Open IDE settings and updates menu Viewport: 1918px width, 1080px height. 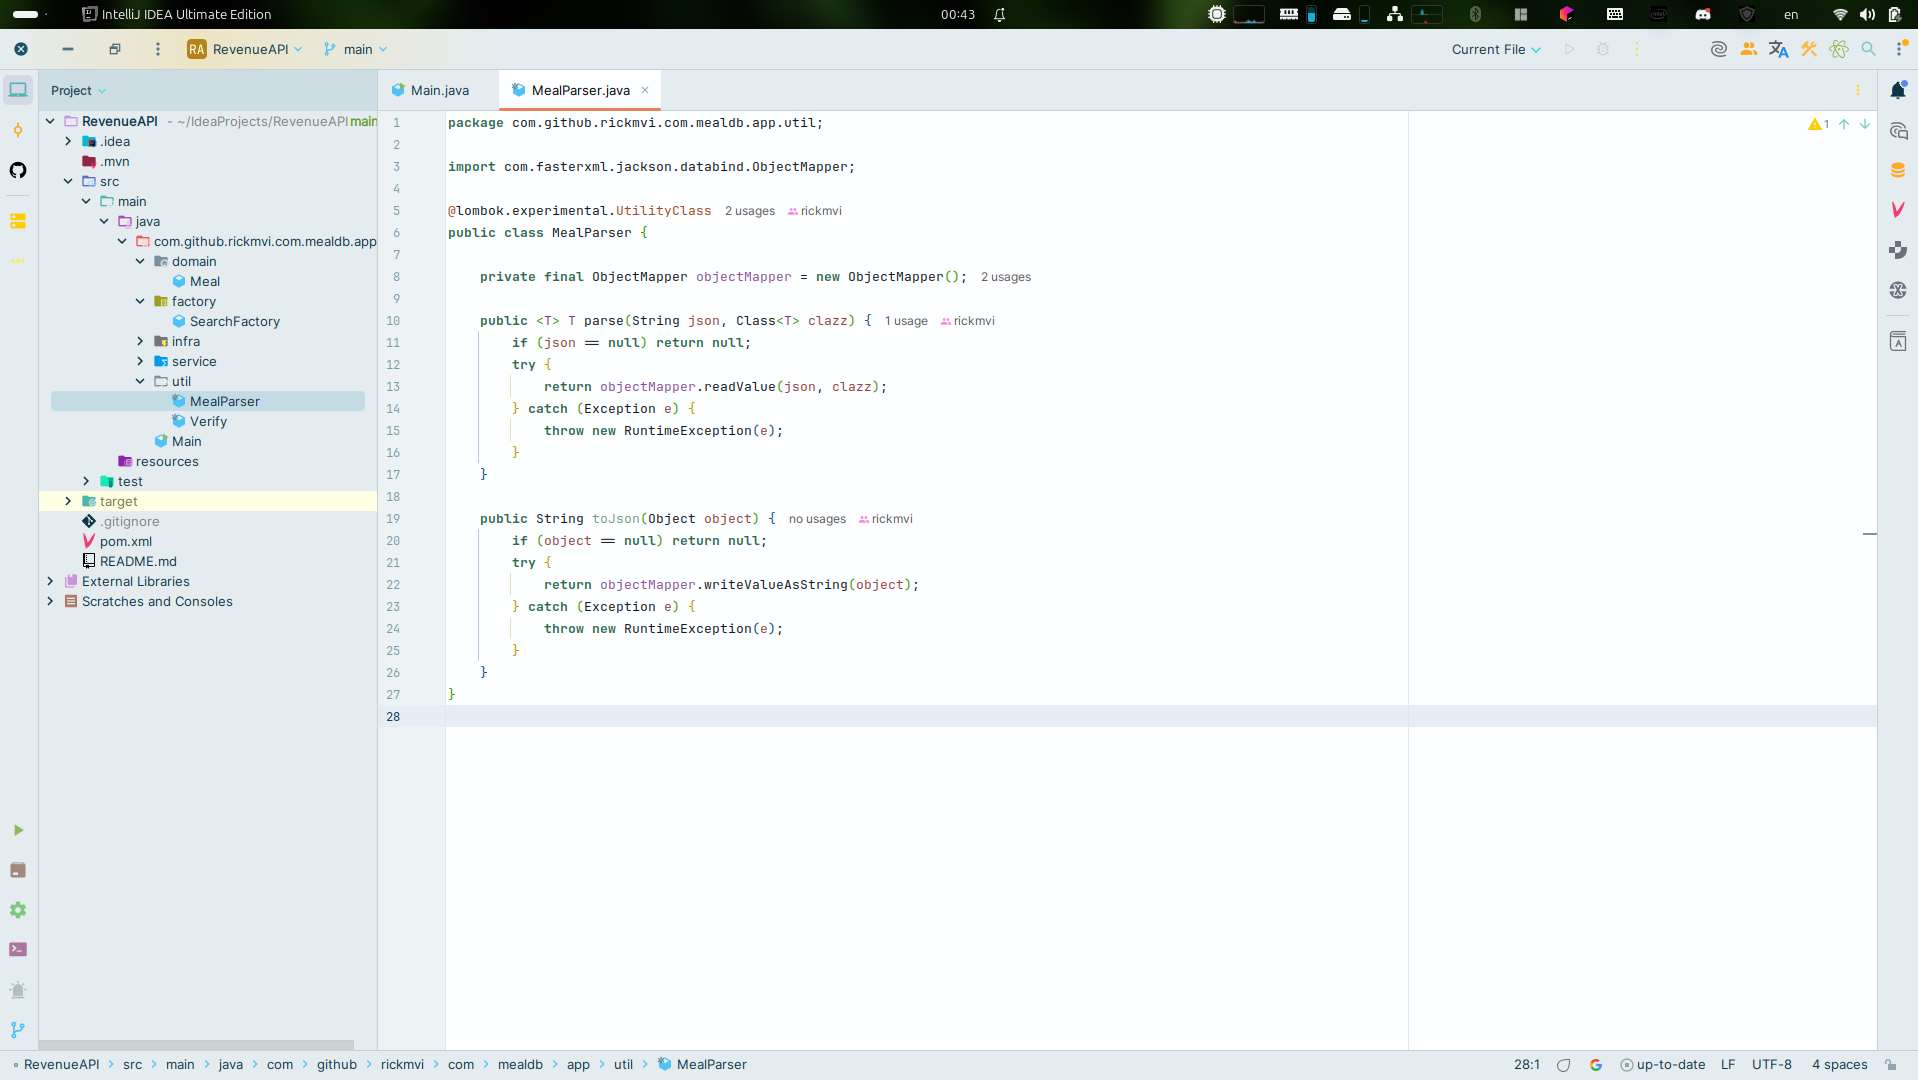(1900, 49)
